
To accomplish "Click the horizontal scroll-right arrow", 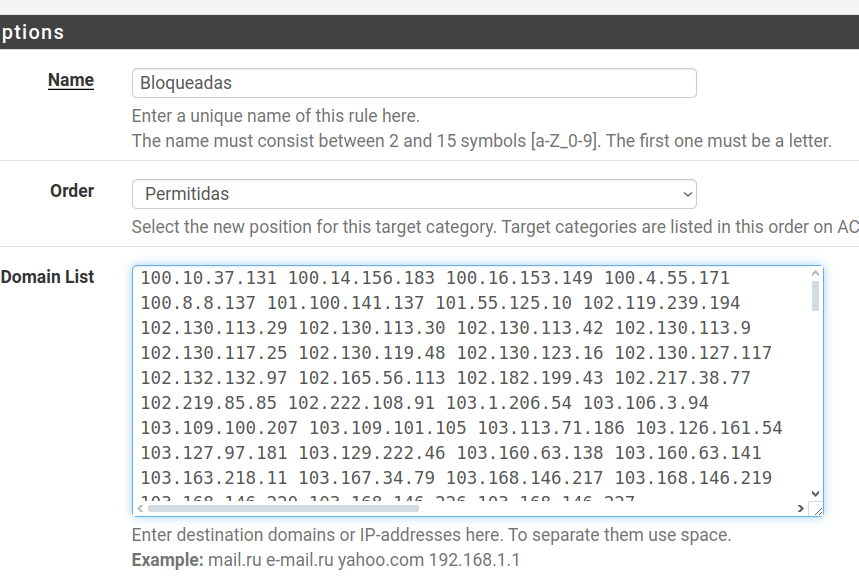I will click(800, 508).
